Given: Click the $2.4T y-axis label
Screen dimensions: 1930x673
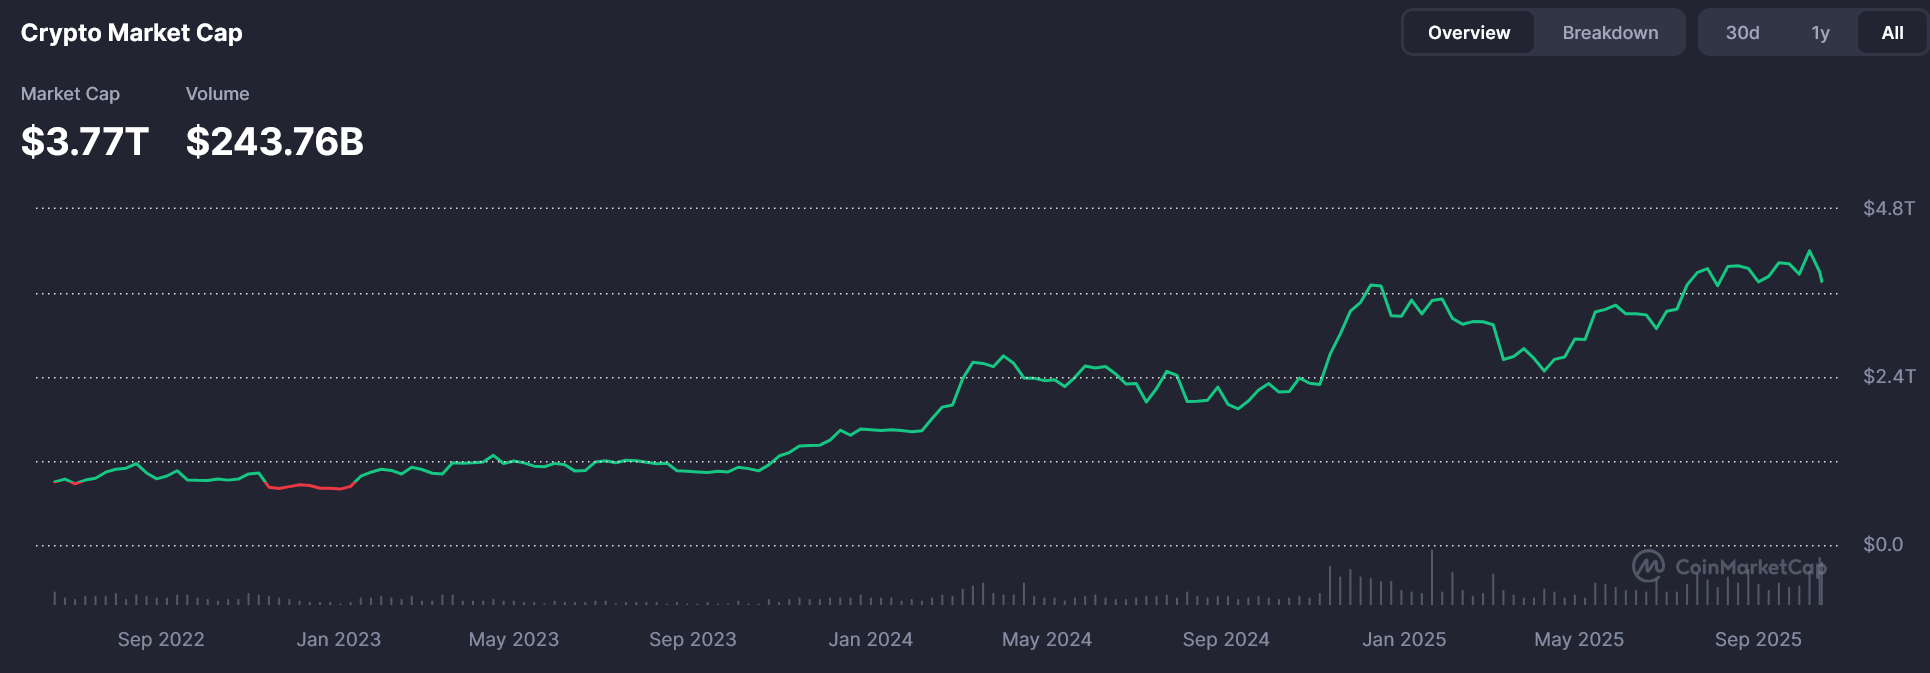Looking at the screenshot, I should (1888, 376).
